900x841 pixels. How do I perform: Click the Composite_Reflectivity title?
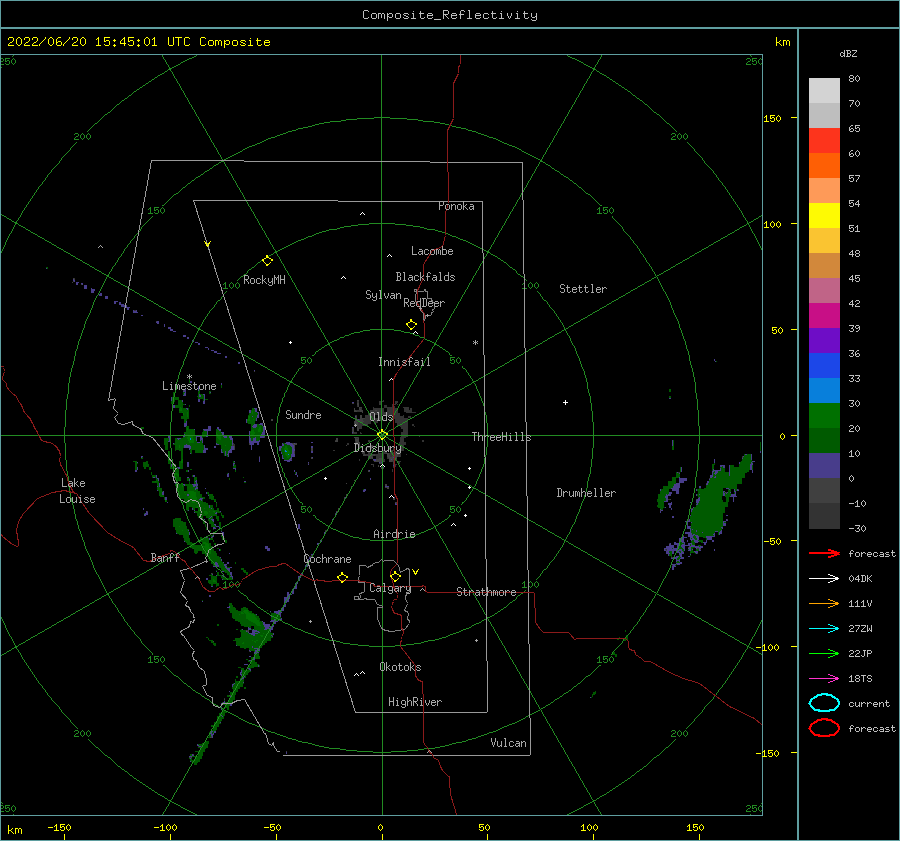(x=450, y=15)
